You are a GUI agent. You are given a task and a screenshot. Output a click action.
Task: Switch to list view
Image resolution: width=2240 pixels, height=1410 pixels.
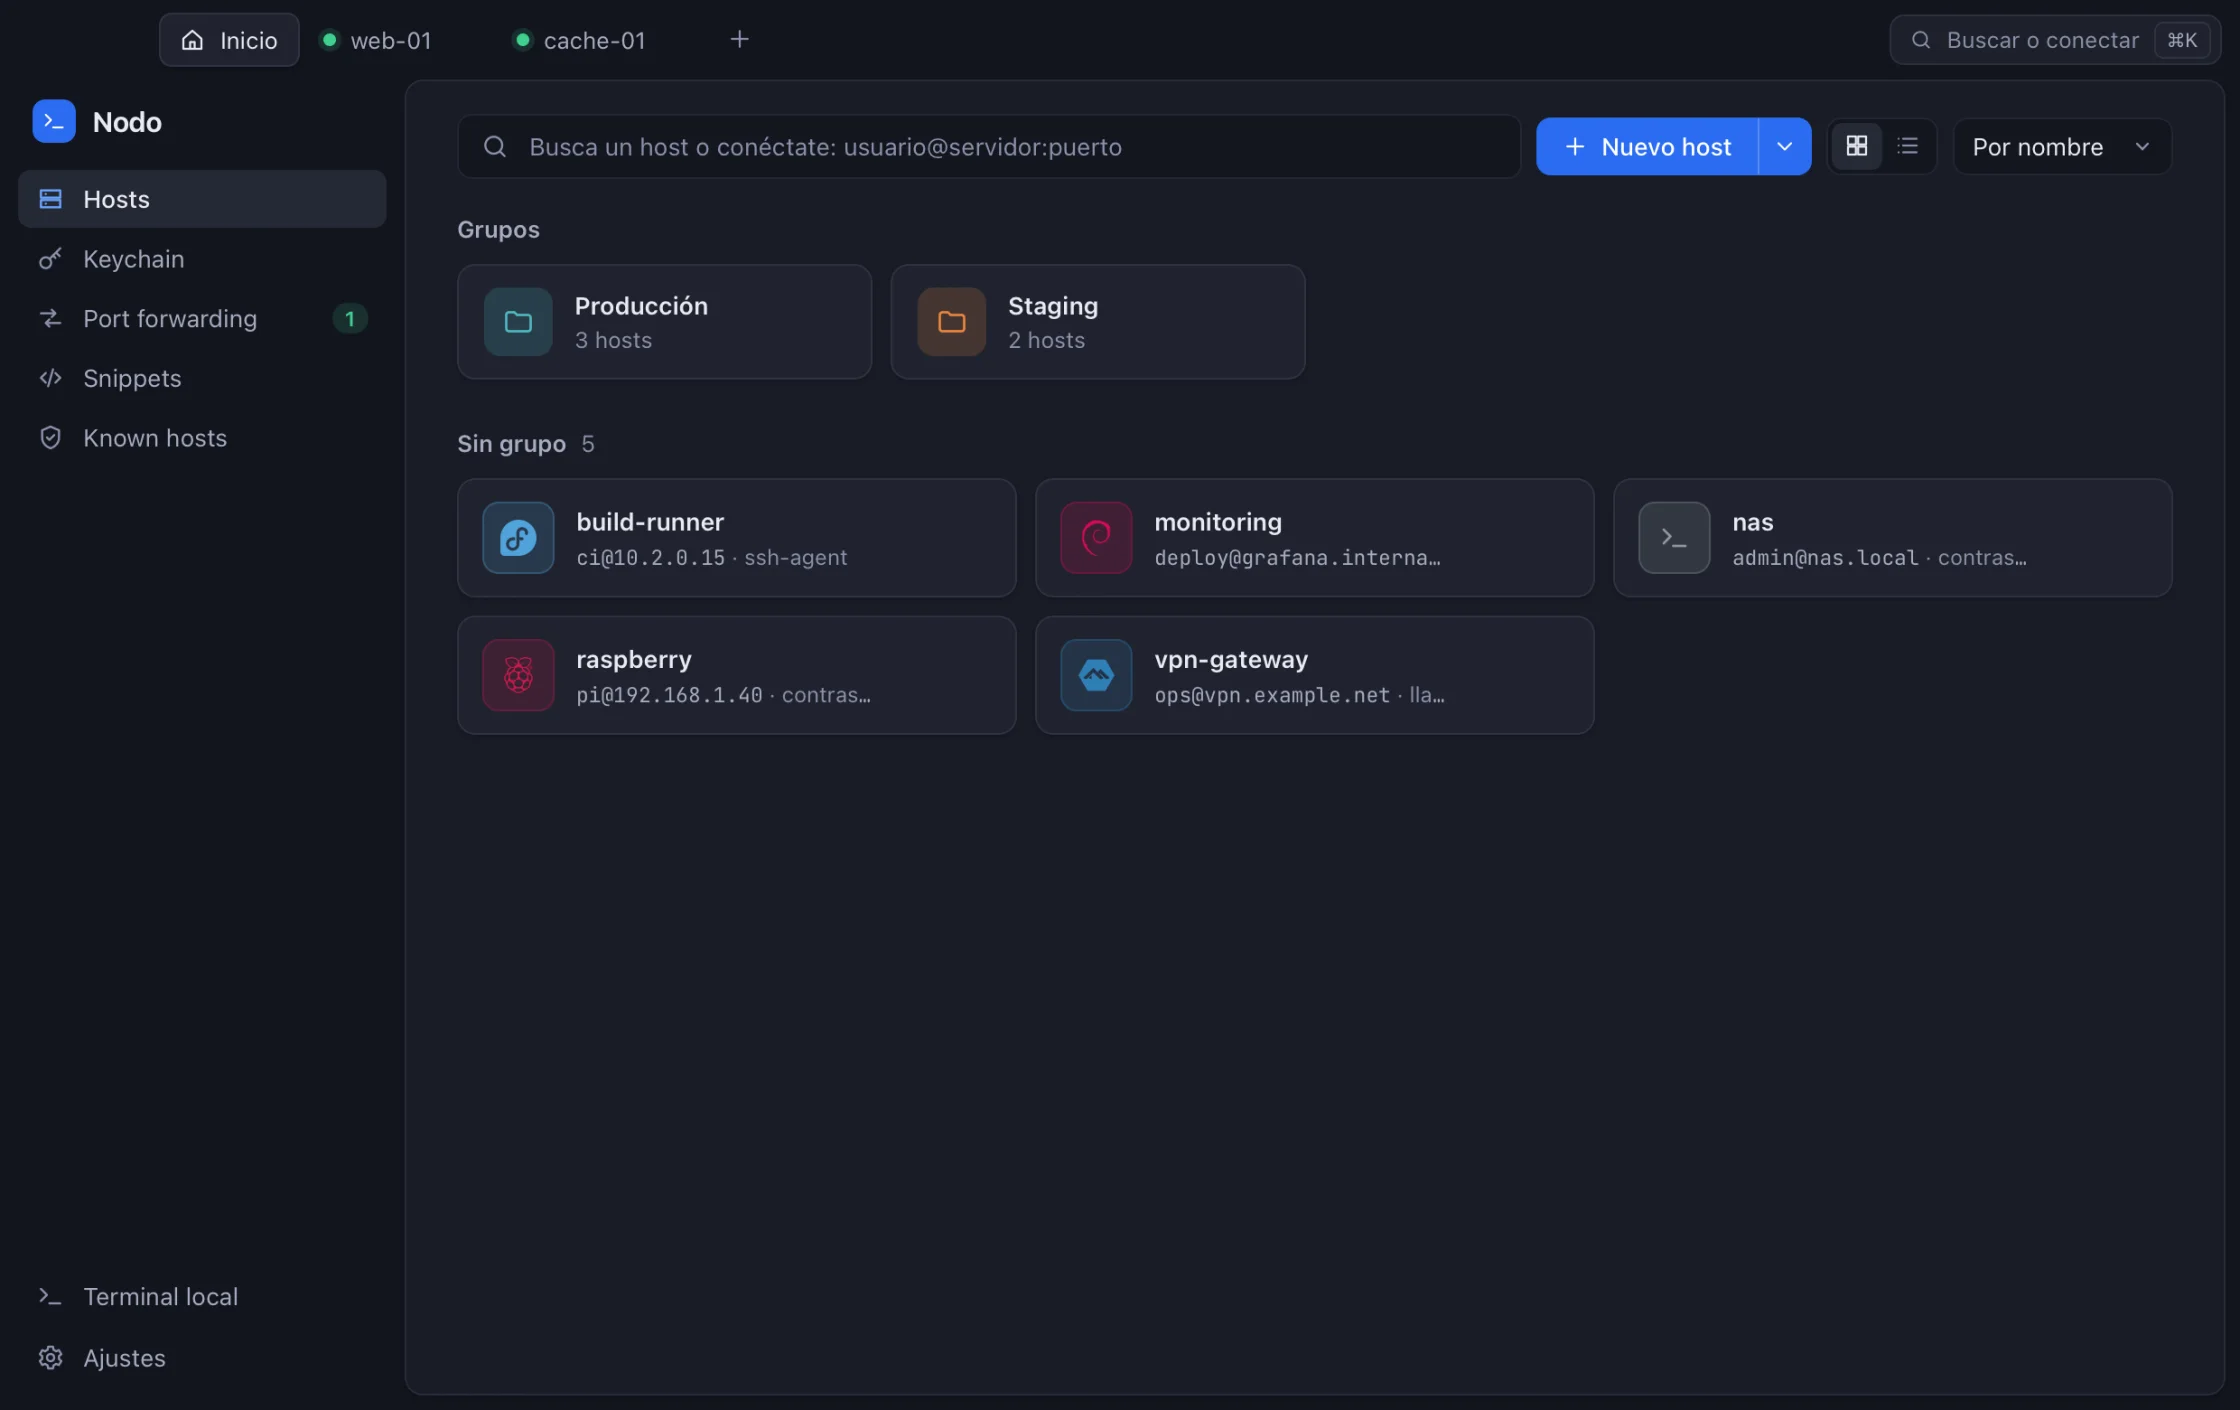point(1908,146)
